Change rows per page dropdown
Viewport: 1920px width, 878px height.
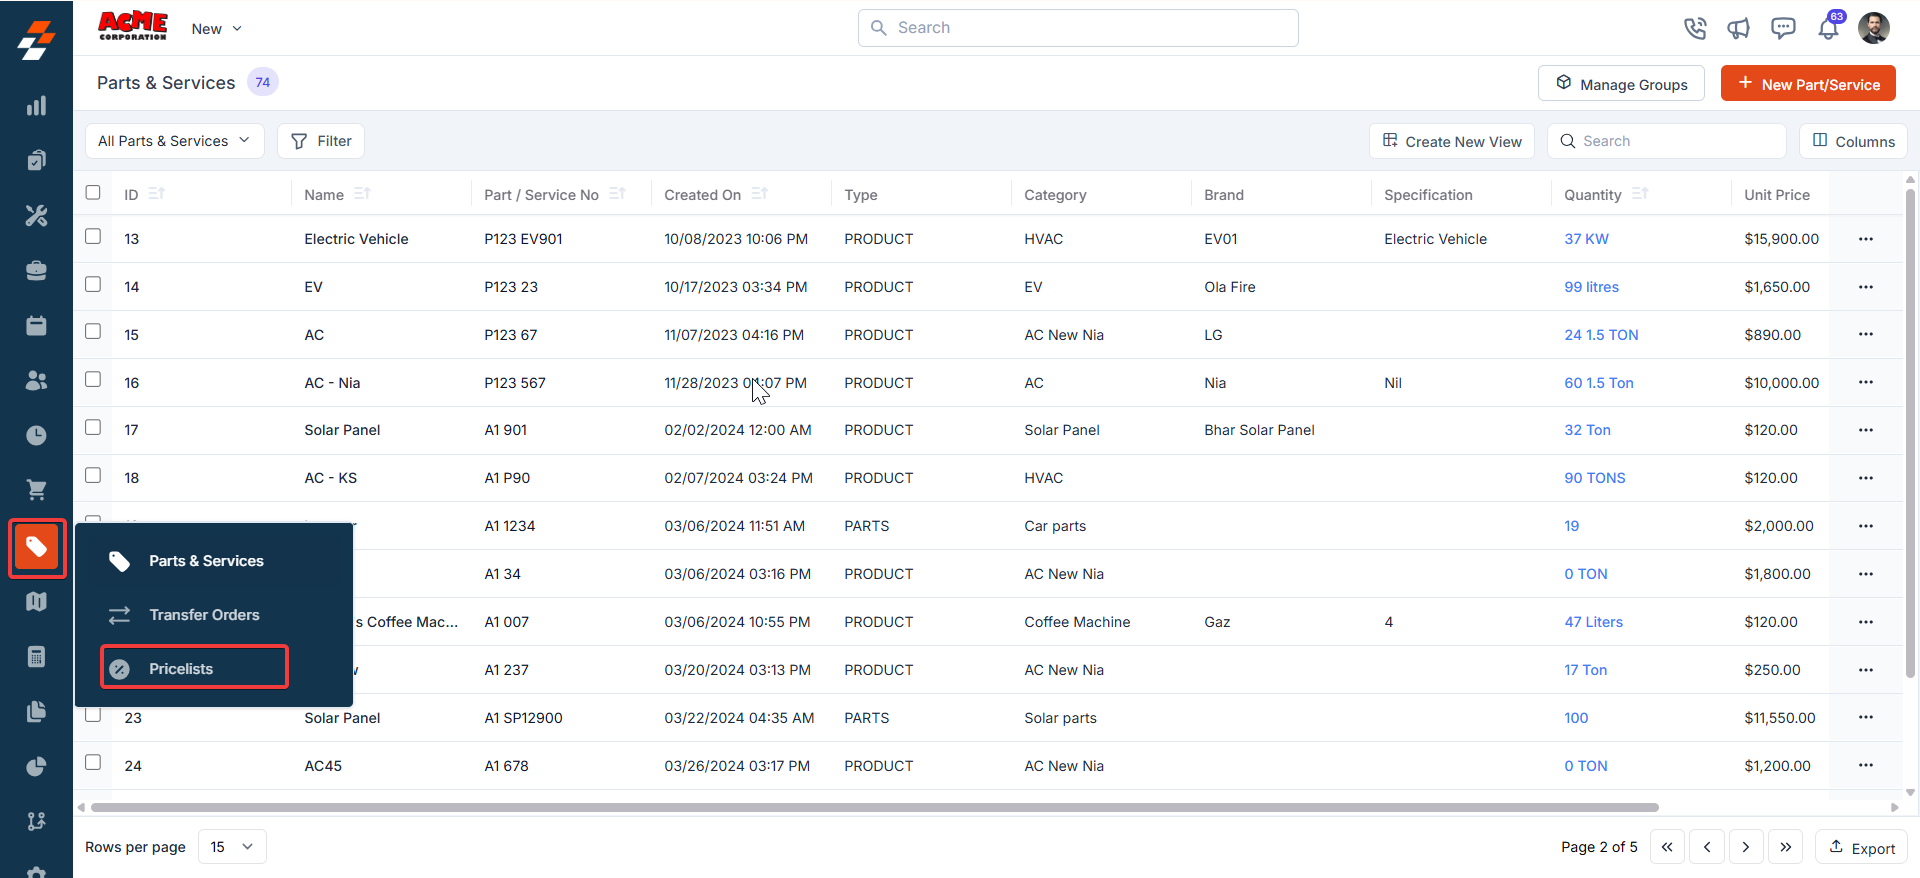(x=232, y=847)
